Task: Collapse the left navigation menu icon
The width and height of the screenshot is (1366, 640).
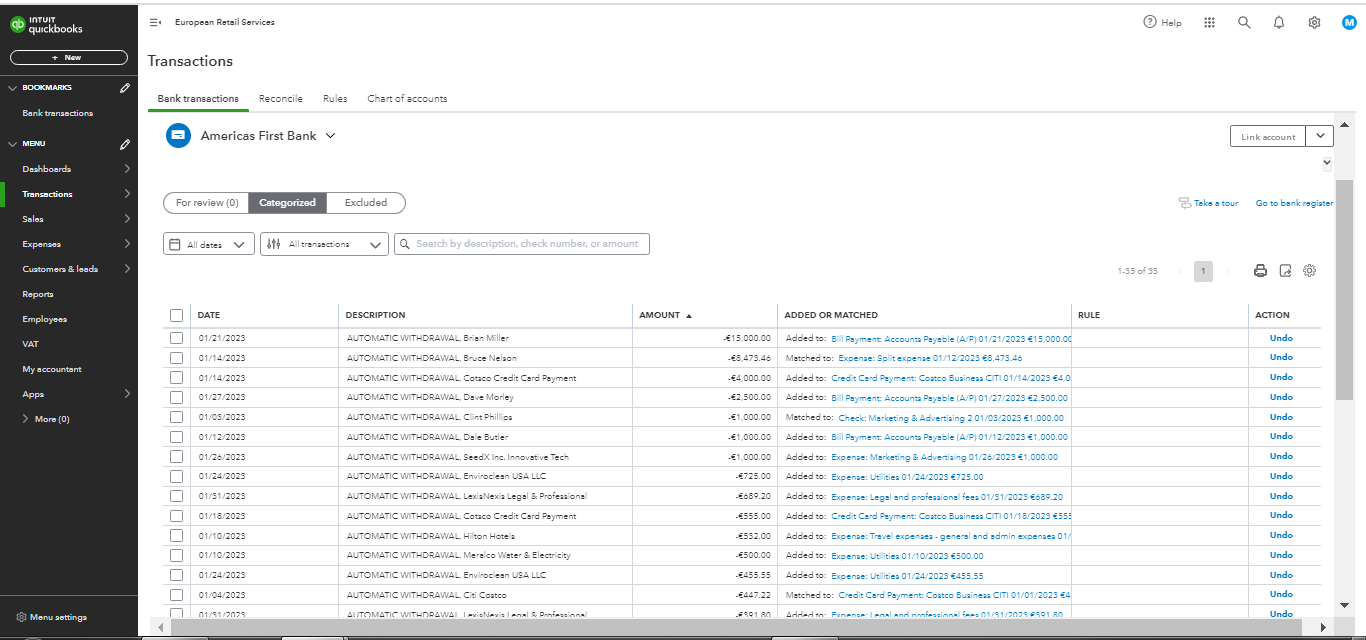Action: (x=155, y=22)
